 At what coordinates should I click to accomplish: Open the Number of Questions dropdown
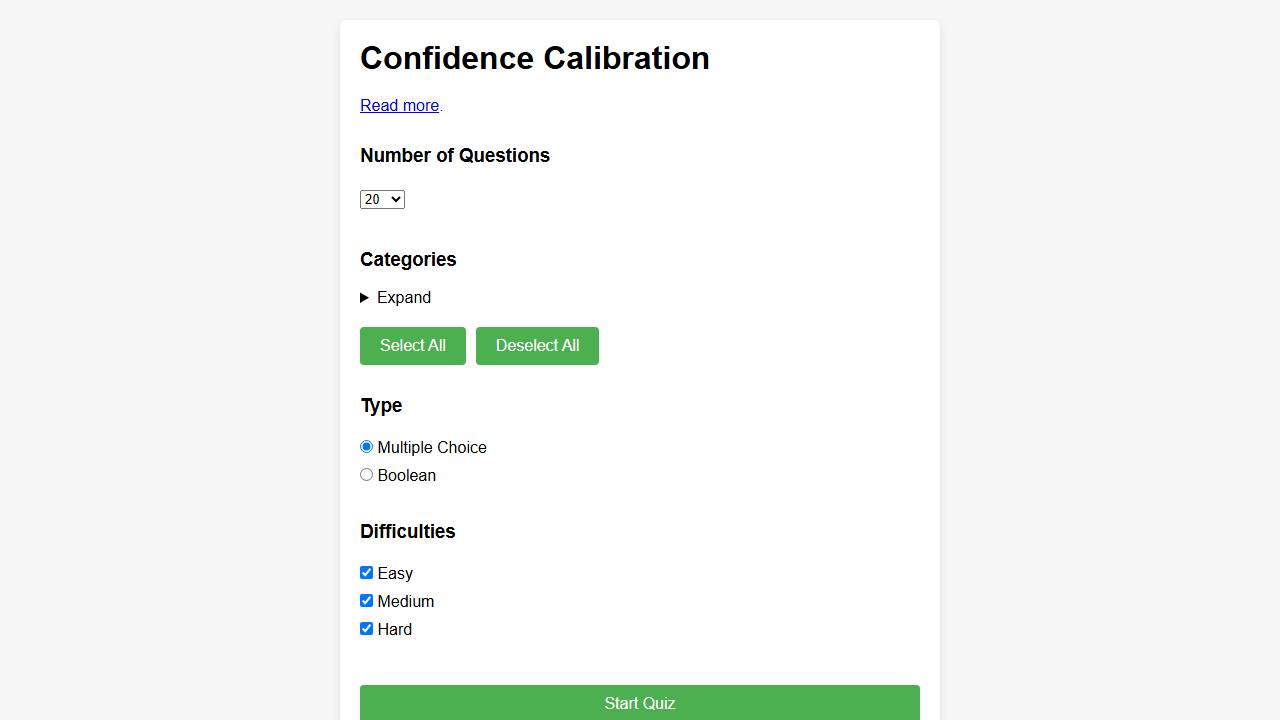[x=382, y=199]
